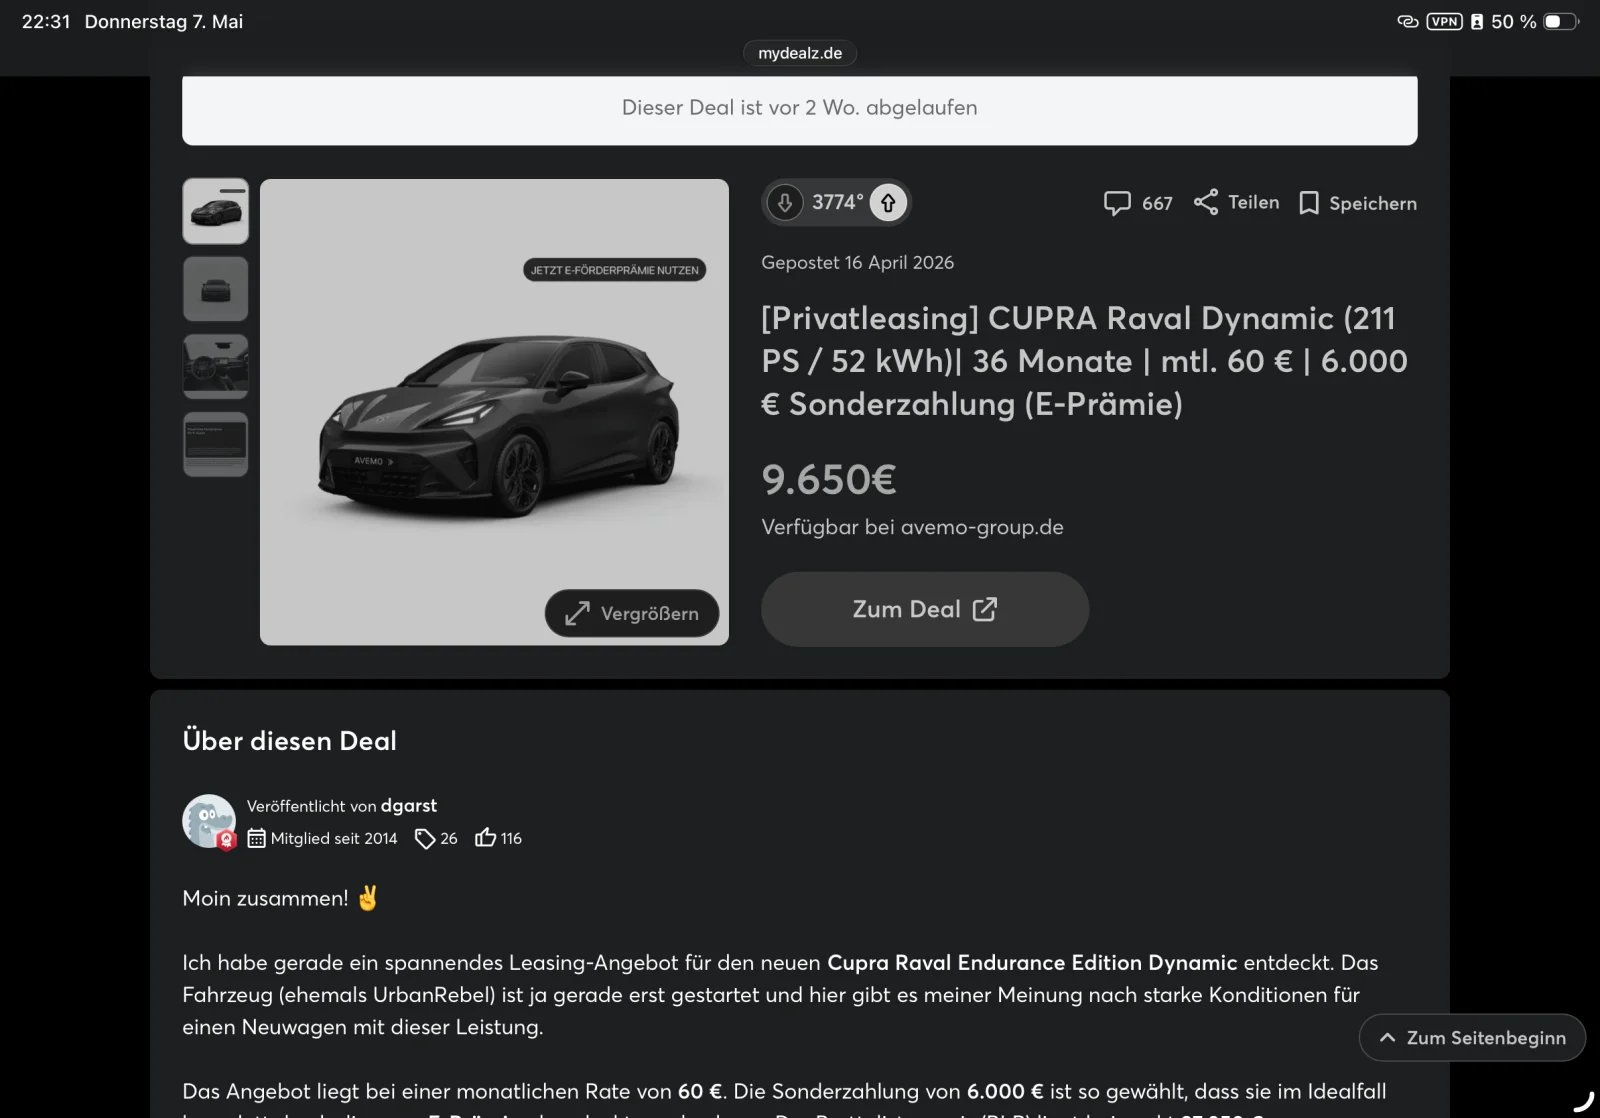
Task: Click the Teilen share icon
Action: click(x=1206, y=202)
